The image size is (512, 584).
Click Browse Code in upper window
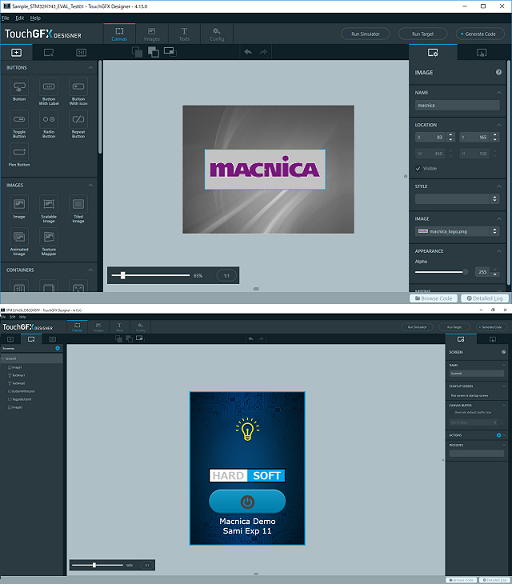[433, 298]
